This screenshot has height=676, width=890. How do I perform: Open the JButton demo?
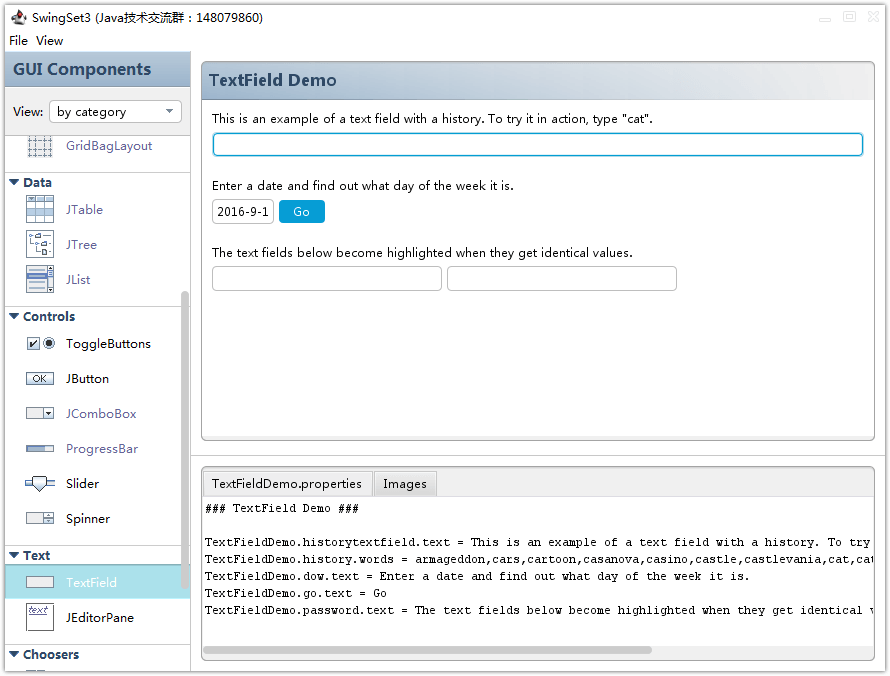coord(87,379)
